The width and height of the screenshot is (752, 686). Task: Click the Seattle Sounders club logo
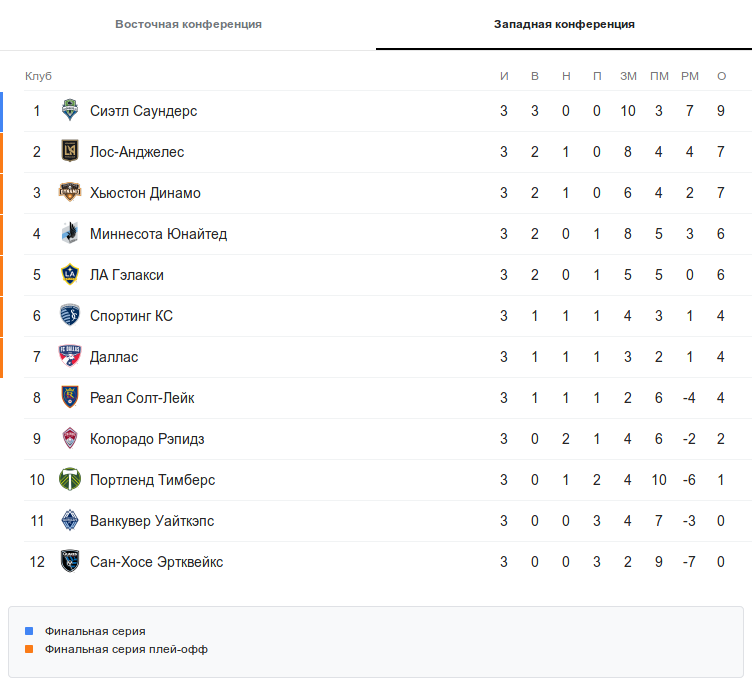69,111
